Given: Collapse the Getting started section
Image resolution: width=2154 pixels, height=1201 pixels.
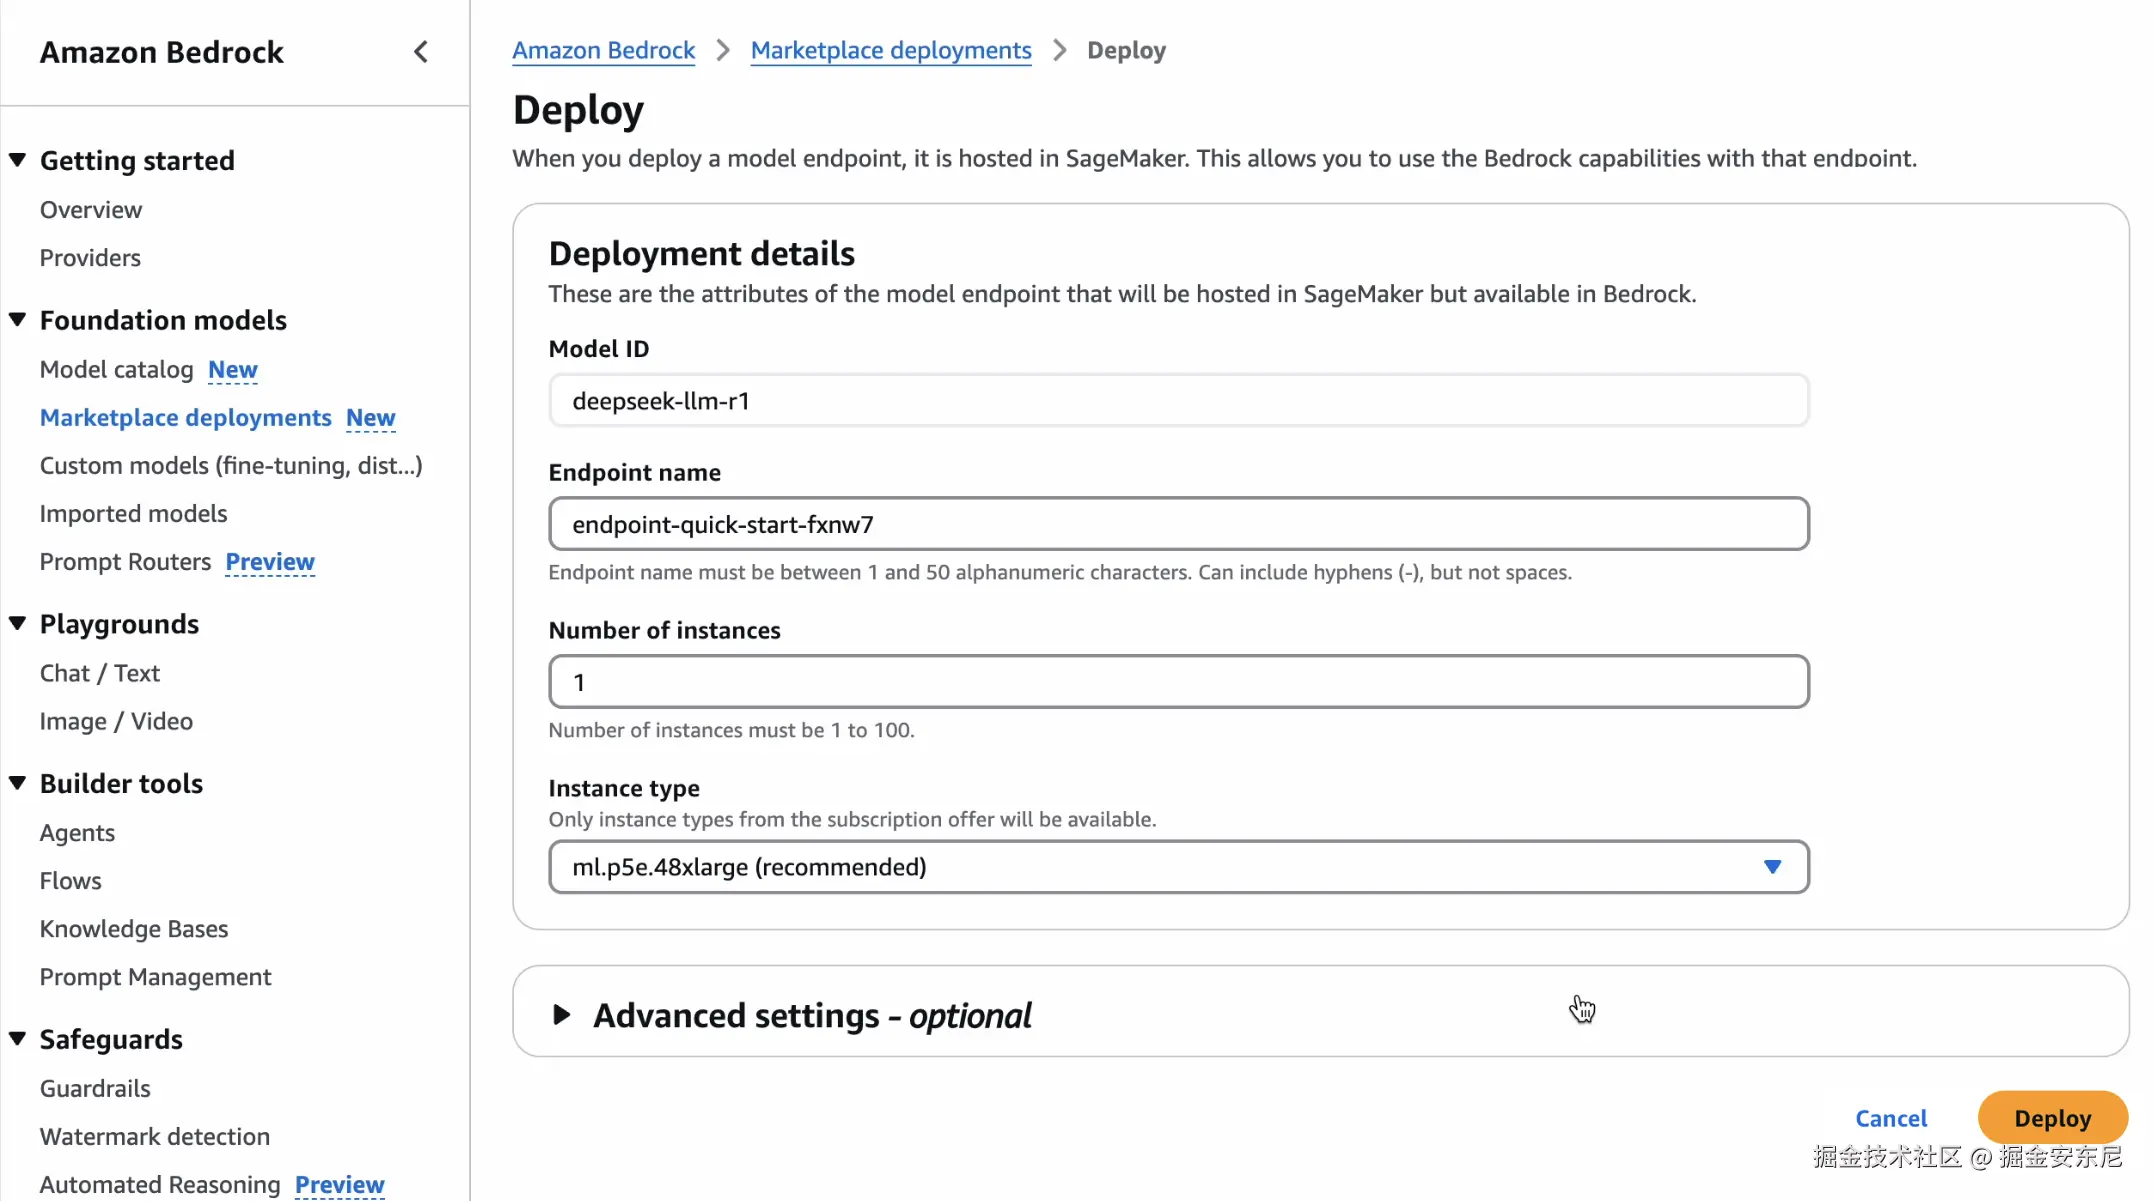Looking at the screenshot, I should click(x=18, y=160).
